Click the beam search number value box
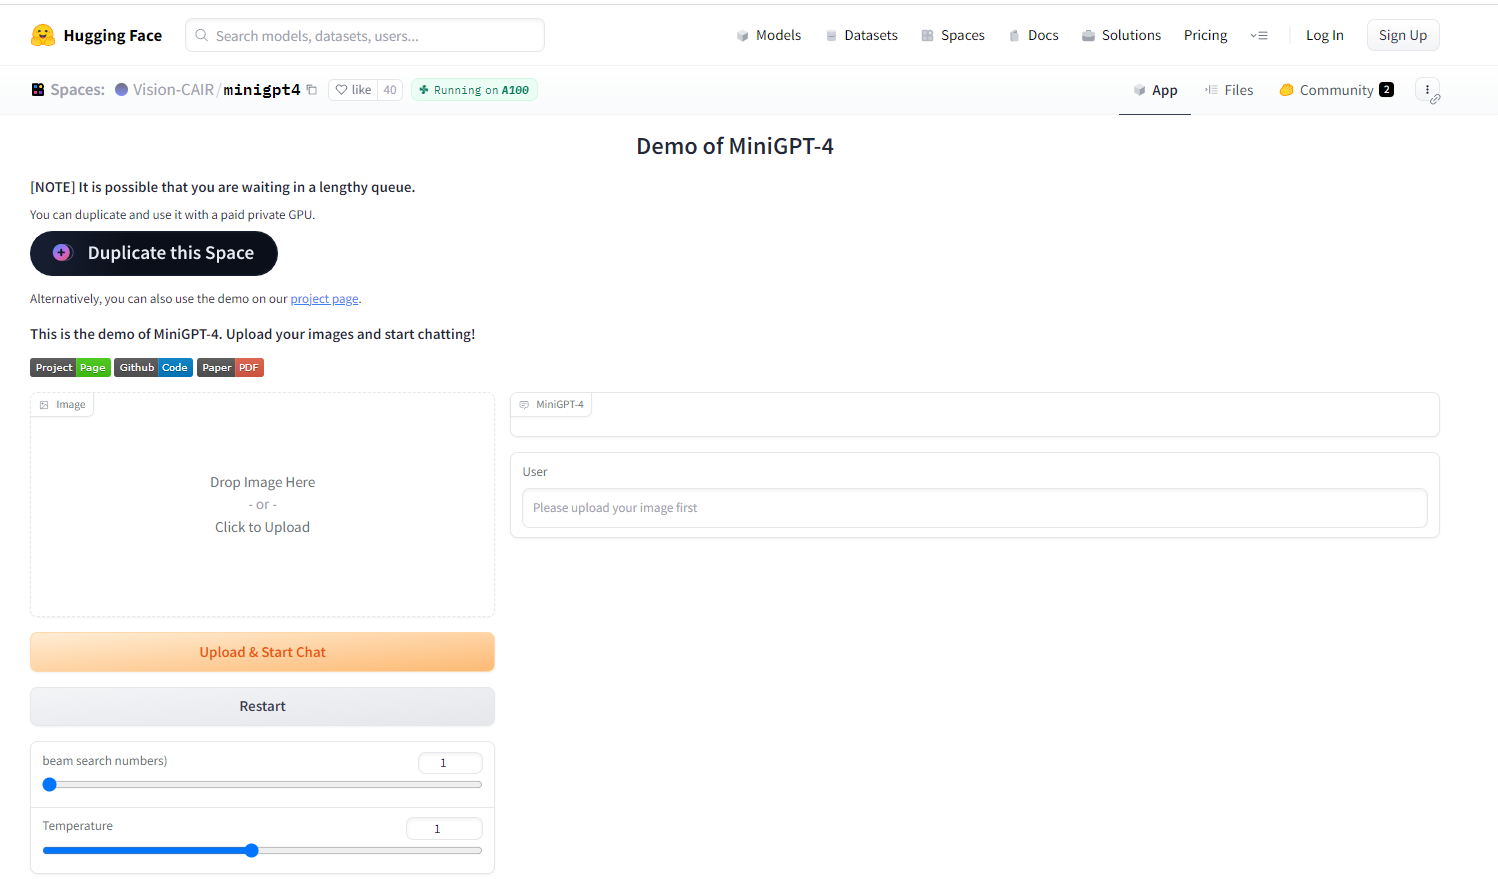1498x879 pixels. coord(450,763)
